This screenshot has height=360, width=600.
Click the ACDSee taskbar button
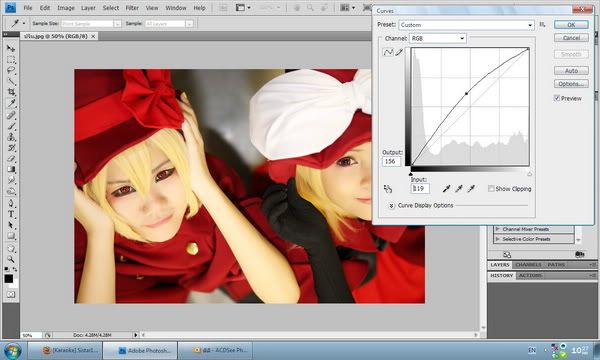coord(215,350)
